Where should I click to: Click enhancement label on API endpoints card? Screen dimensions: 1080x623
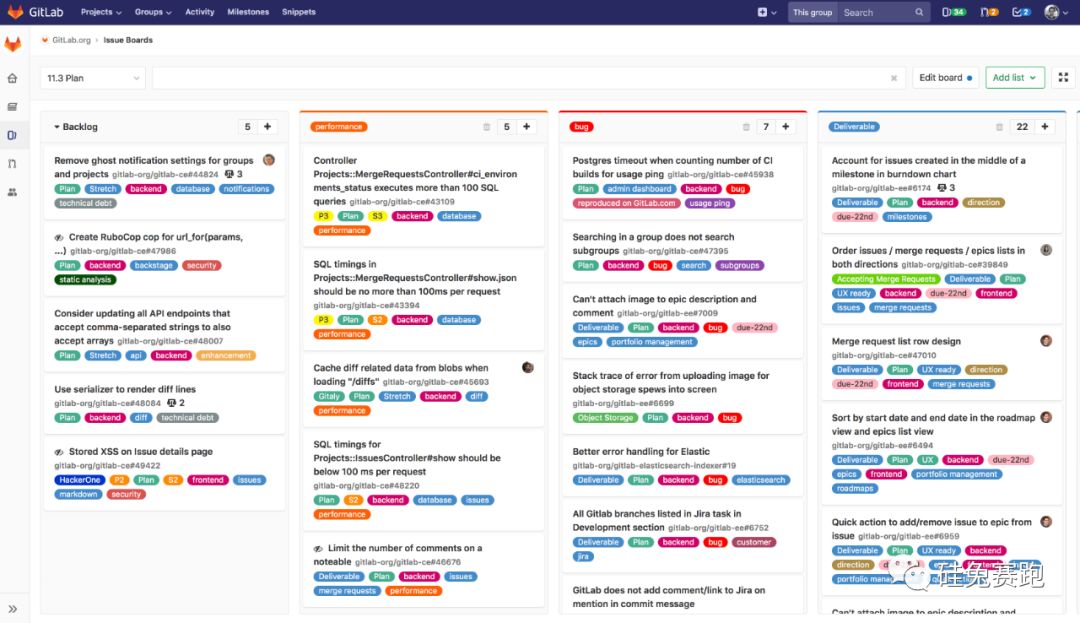click(226, 356)
